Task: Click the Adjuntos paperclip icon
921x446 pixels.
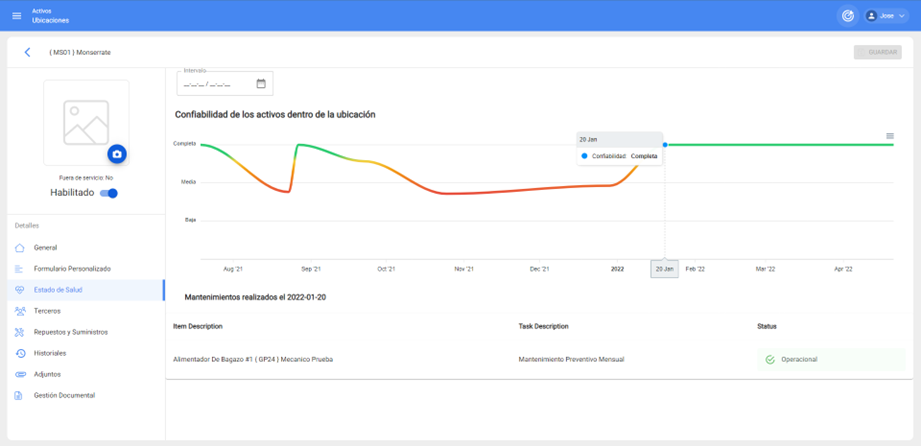Action: pos(20,374)
